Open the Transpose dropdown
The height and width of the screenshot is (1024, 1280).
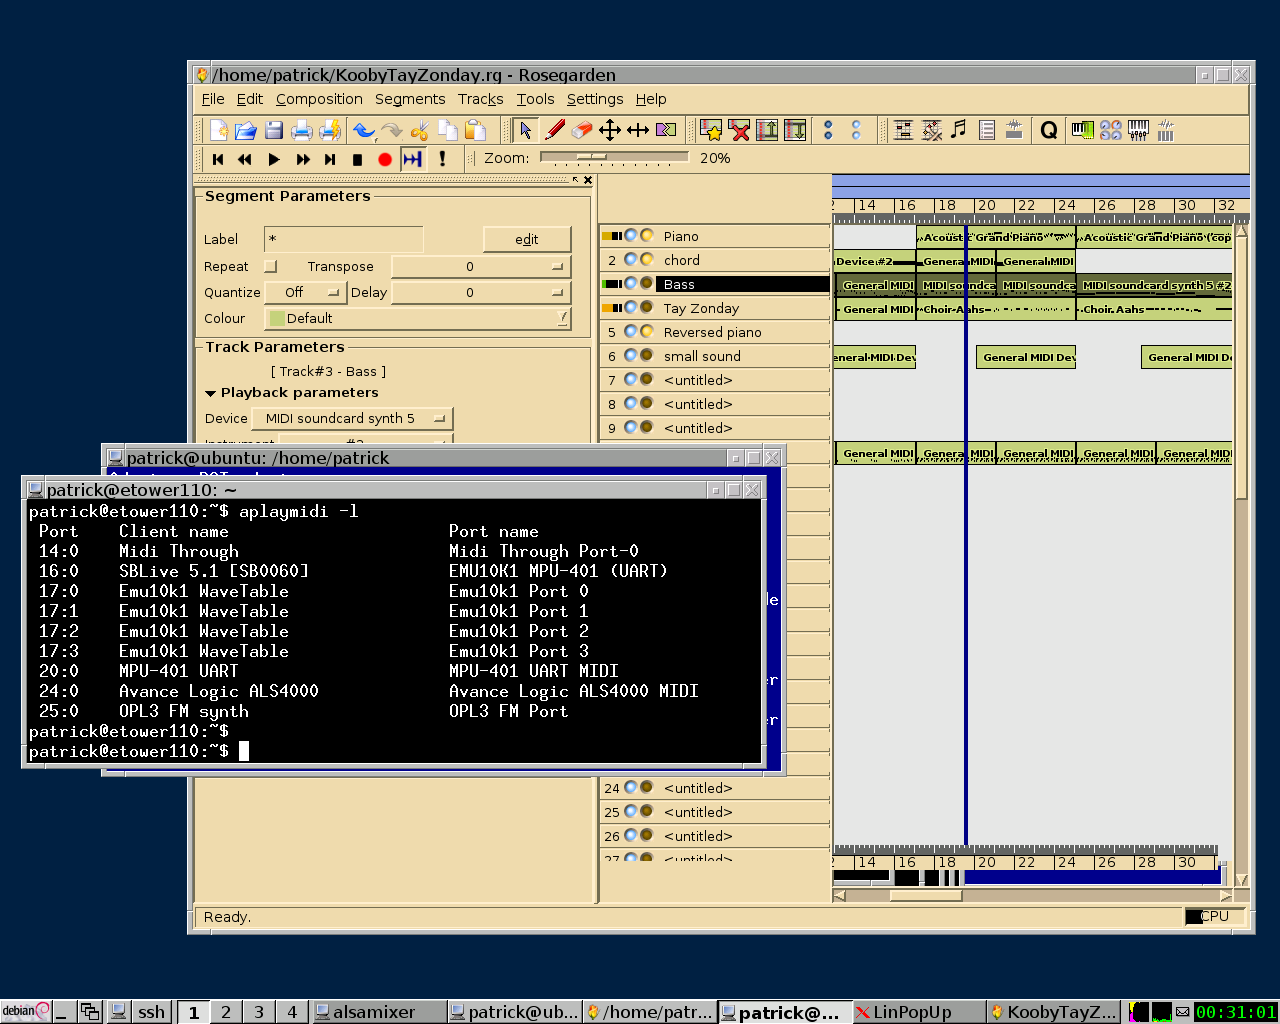point(480,266)
